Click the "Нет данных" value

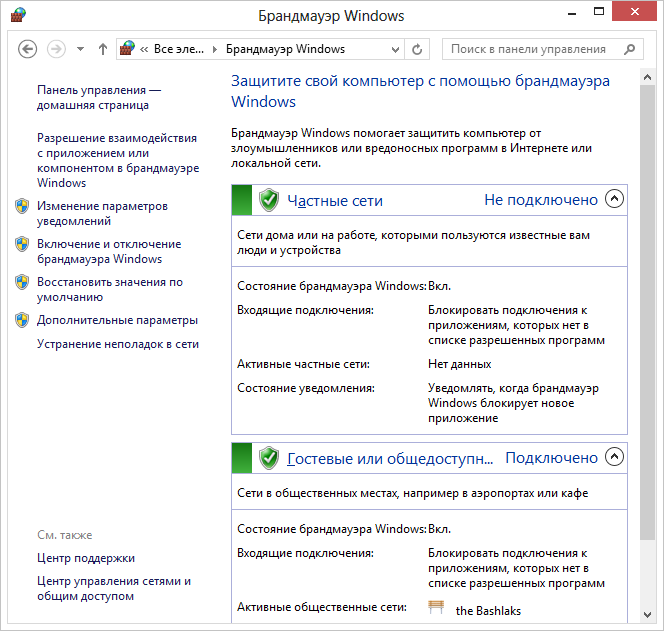coord(459,364)
